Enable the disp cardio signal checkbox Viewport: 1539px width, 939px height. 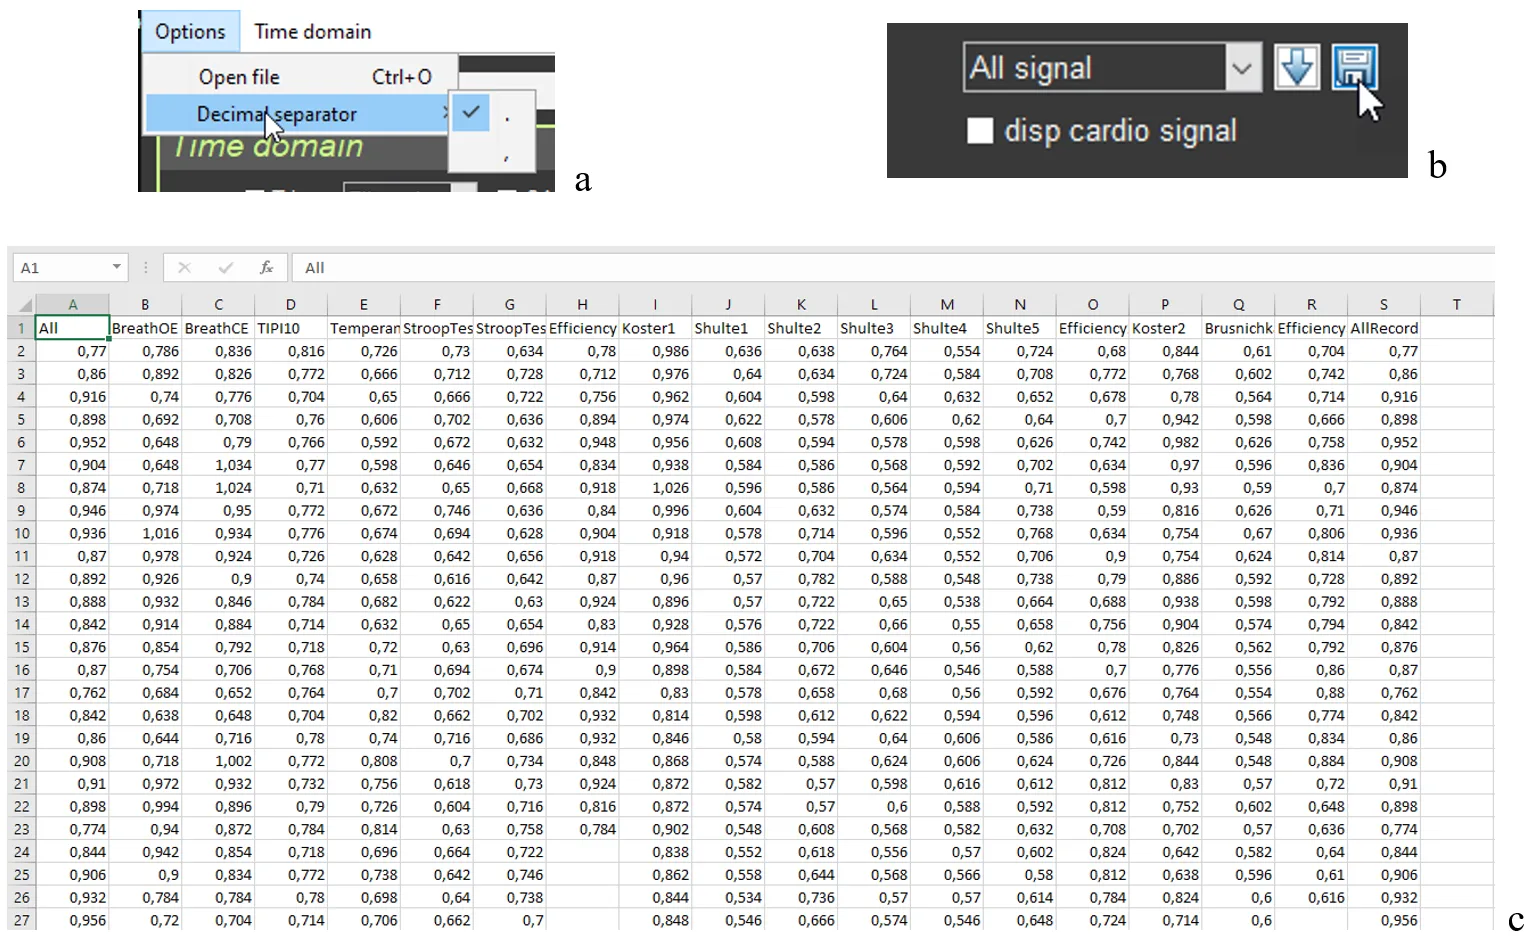(x=980, y=131)
